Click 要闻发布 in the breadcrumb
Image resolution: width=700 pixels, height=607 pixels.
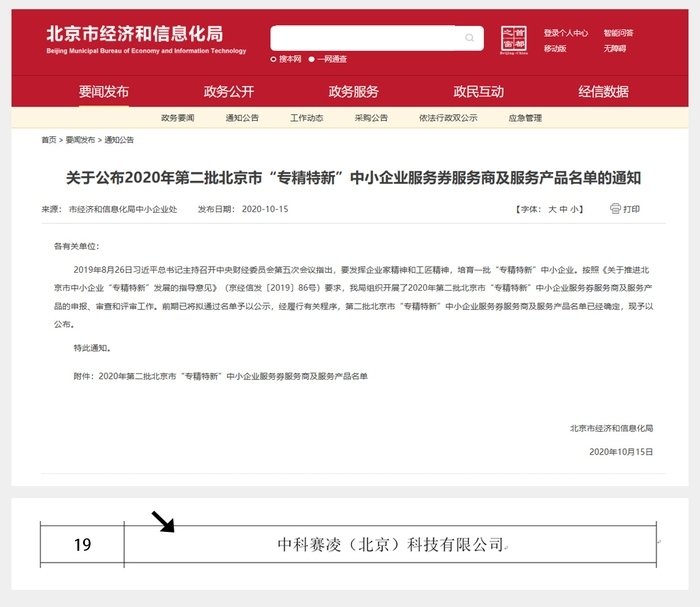[x=80, y=140]
